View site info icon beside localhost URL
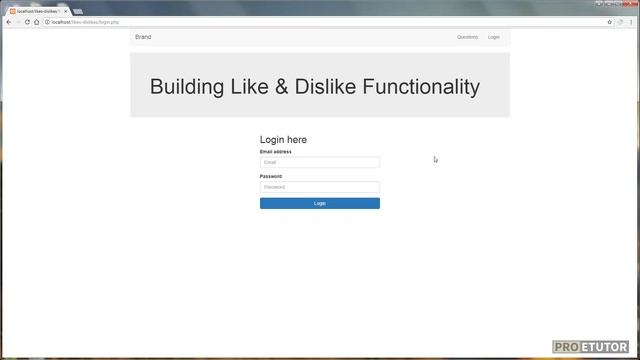The image size is (640, 360). (x=47, y=22)
